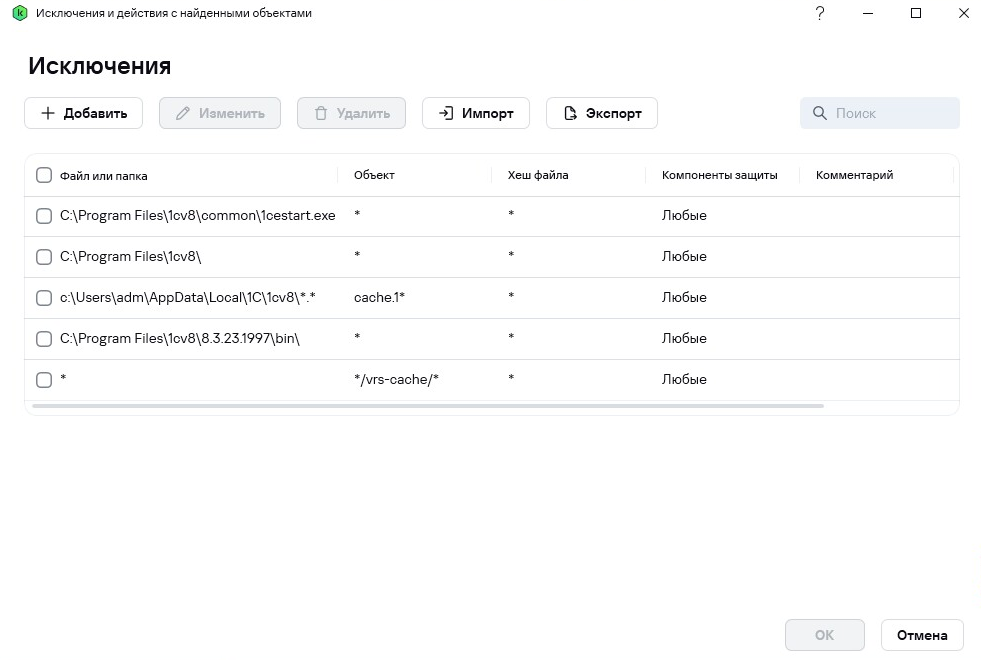This screenshot has height=660, width=981.
Task: Check the 1cestart.exe exclusion row
Action: pyautogui.click(x=44, y=216)
